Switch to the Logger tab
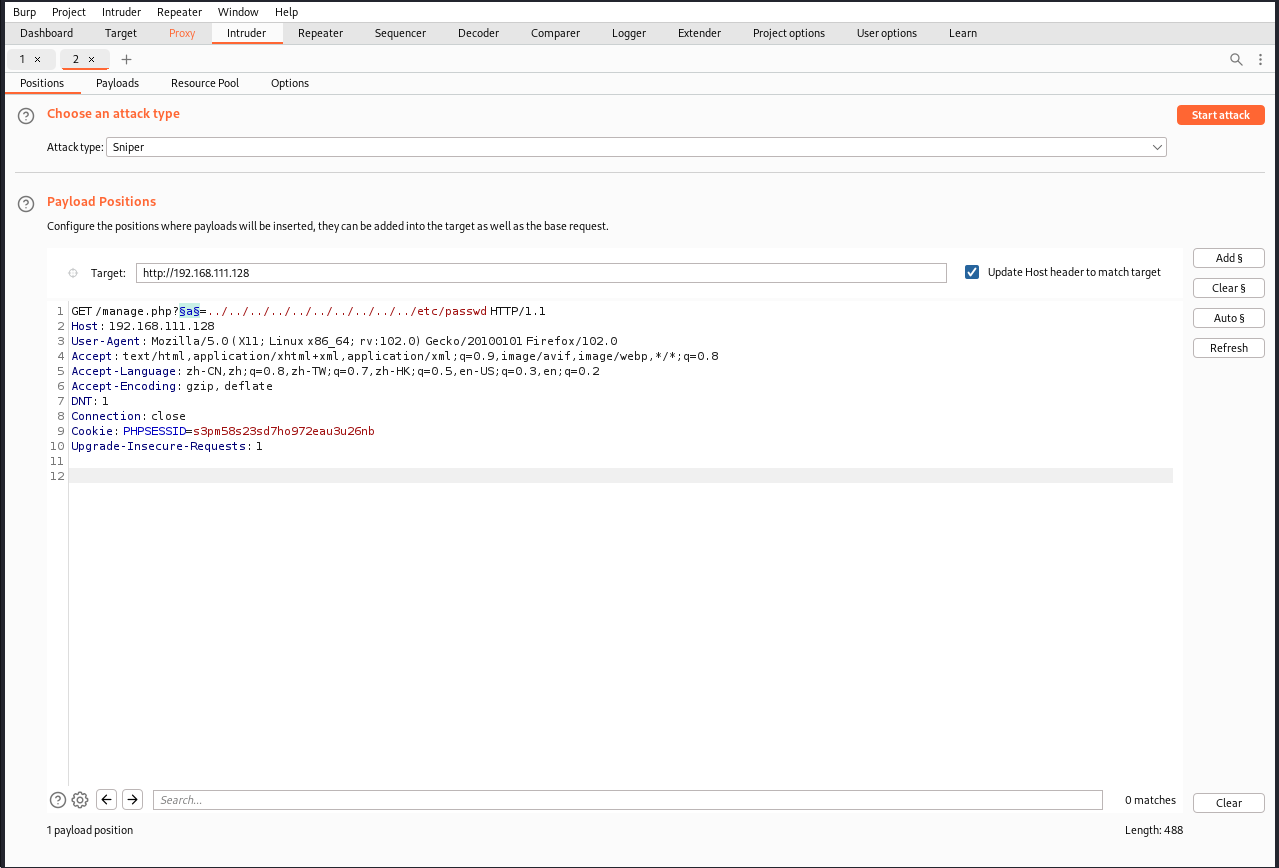 [629, 33]
